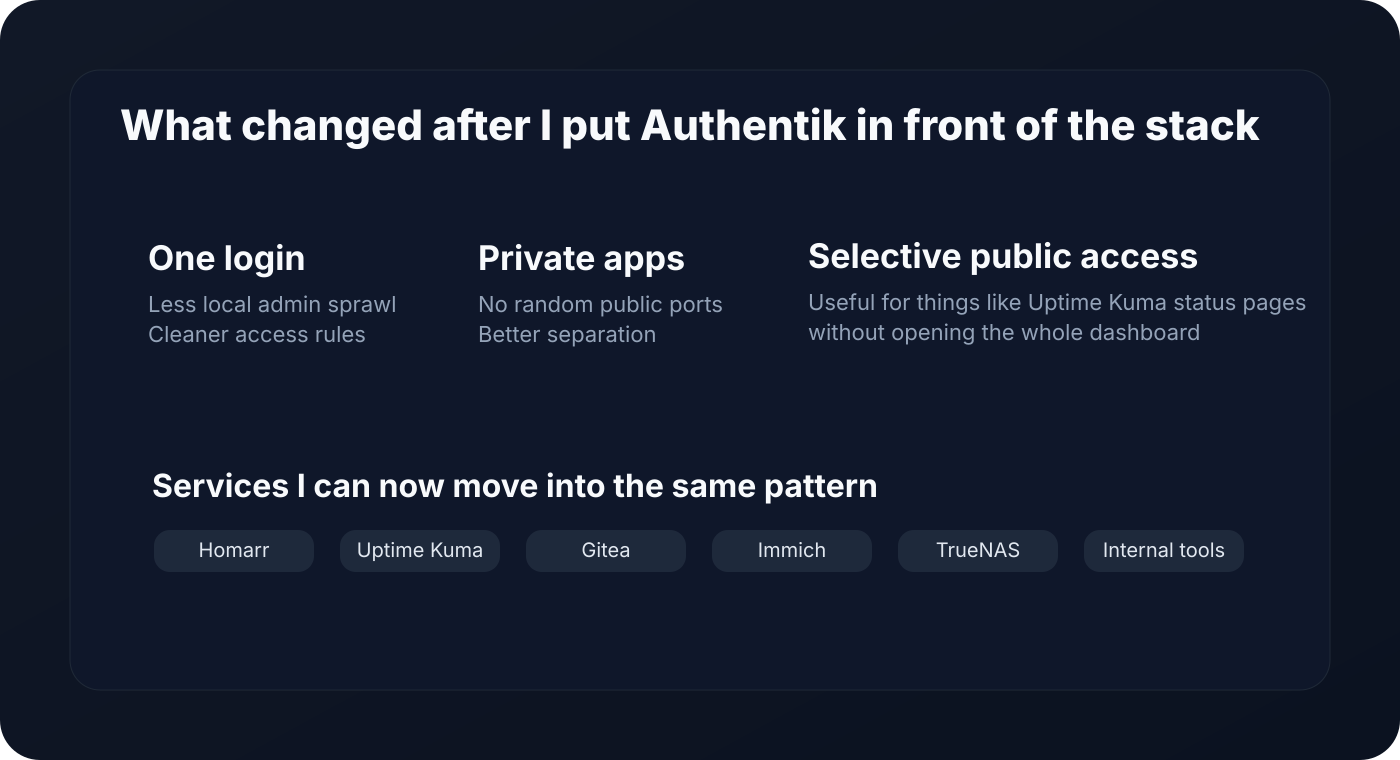The width and height of the screenshot is (1400, 760).
Task: Click the "One login" heading
Action: [227, 258]
